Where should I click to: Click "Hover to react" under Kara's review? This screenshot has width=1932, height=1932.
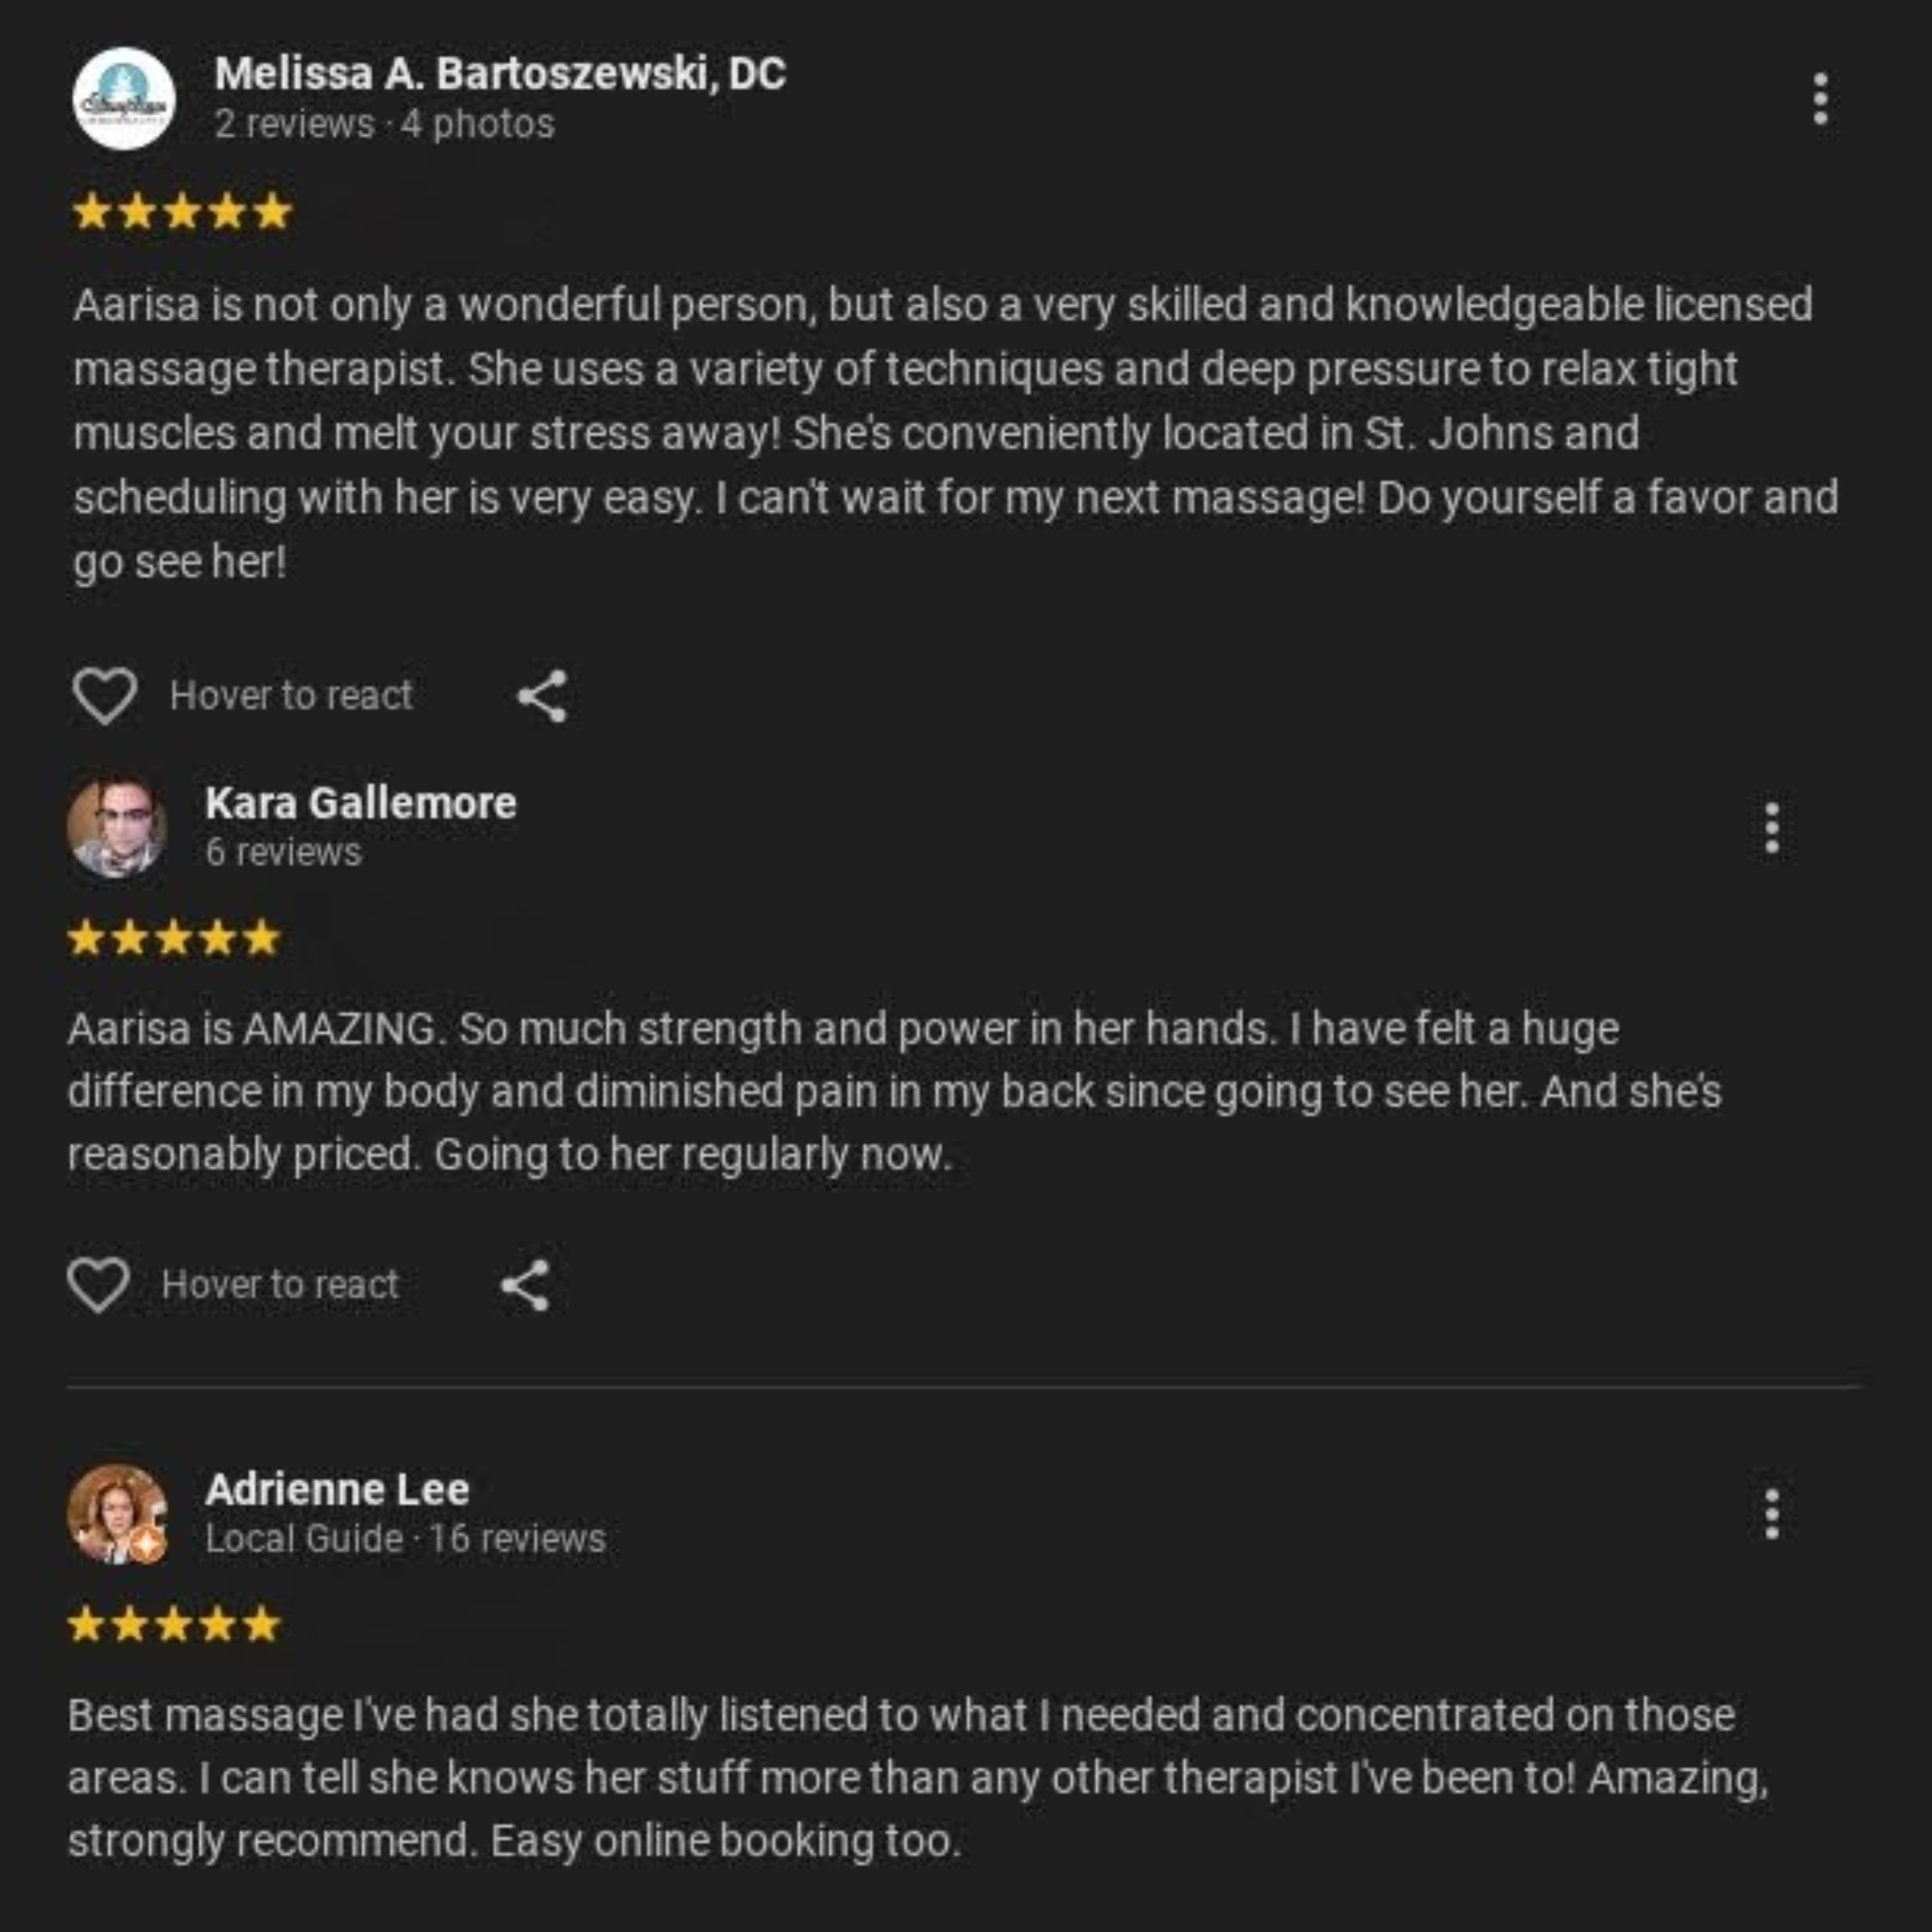point(280,1285)
